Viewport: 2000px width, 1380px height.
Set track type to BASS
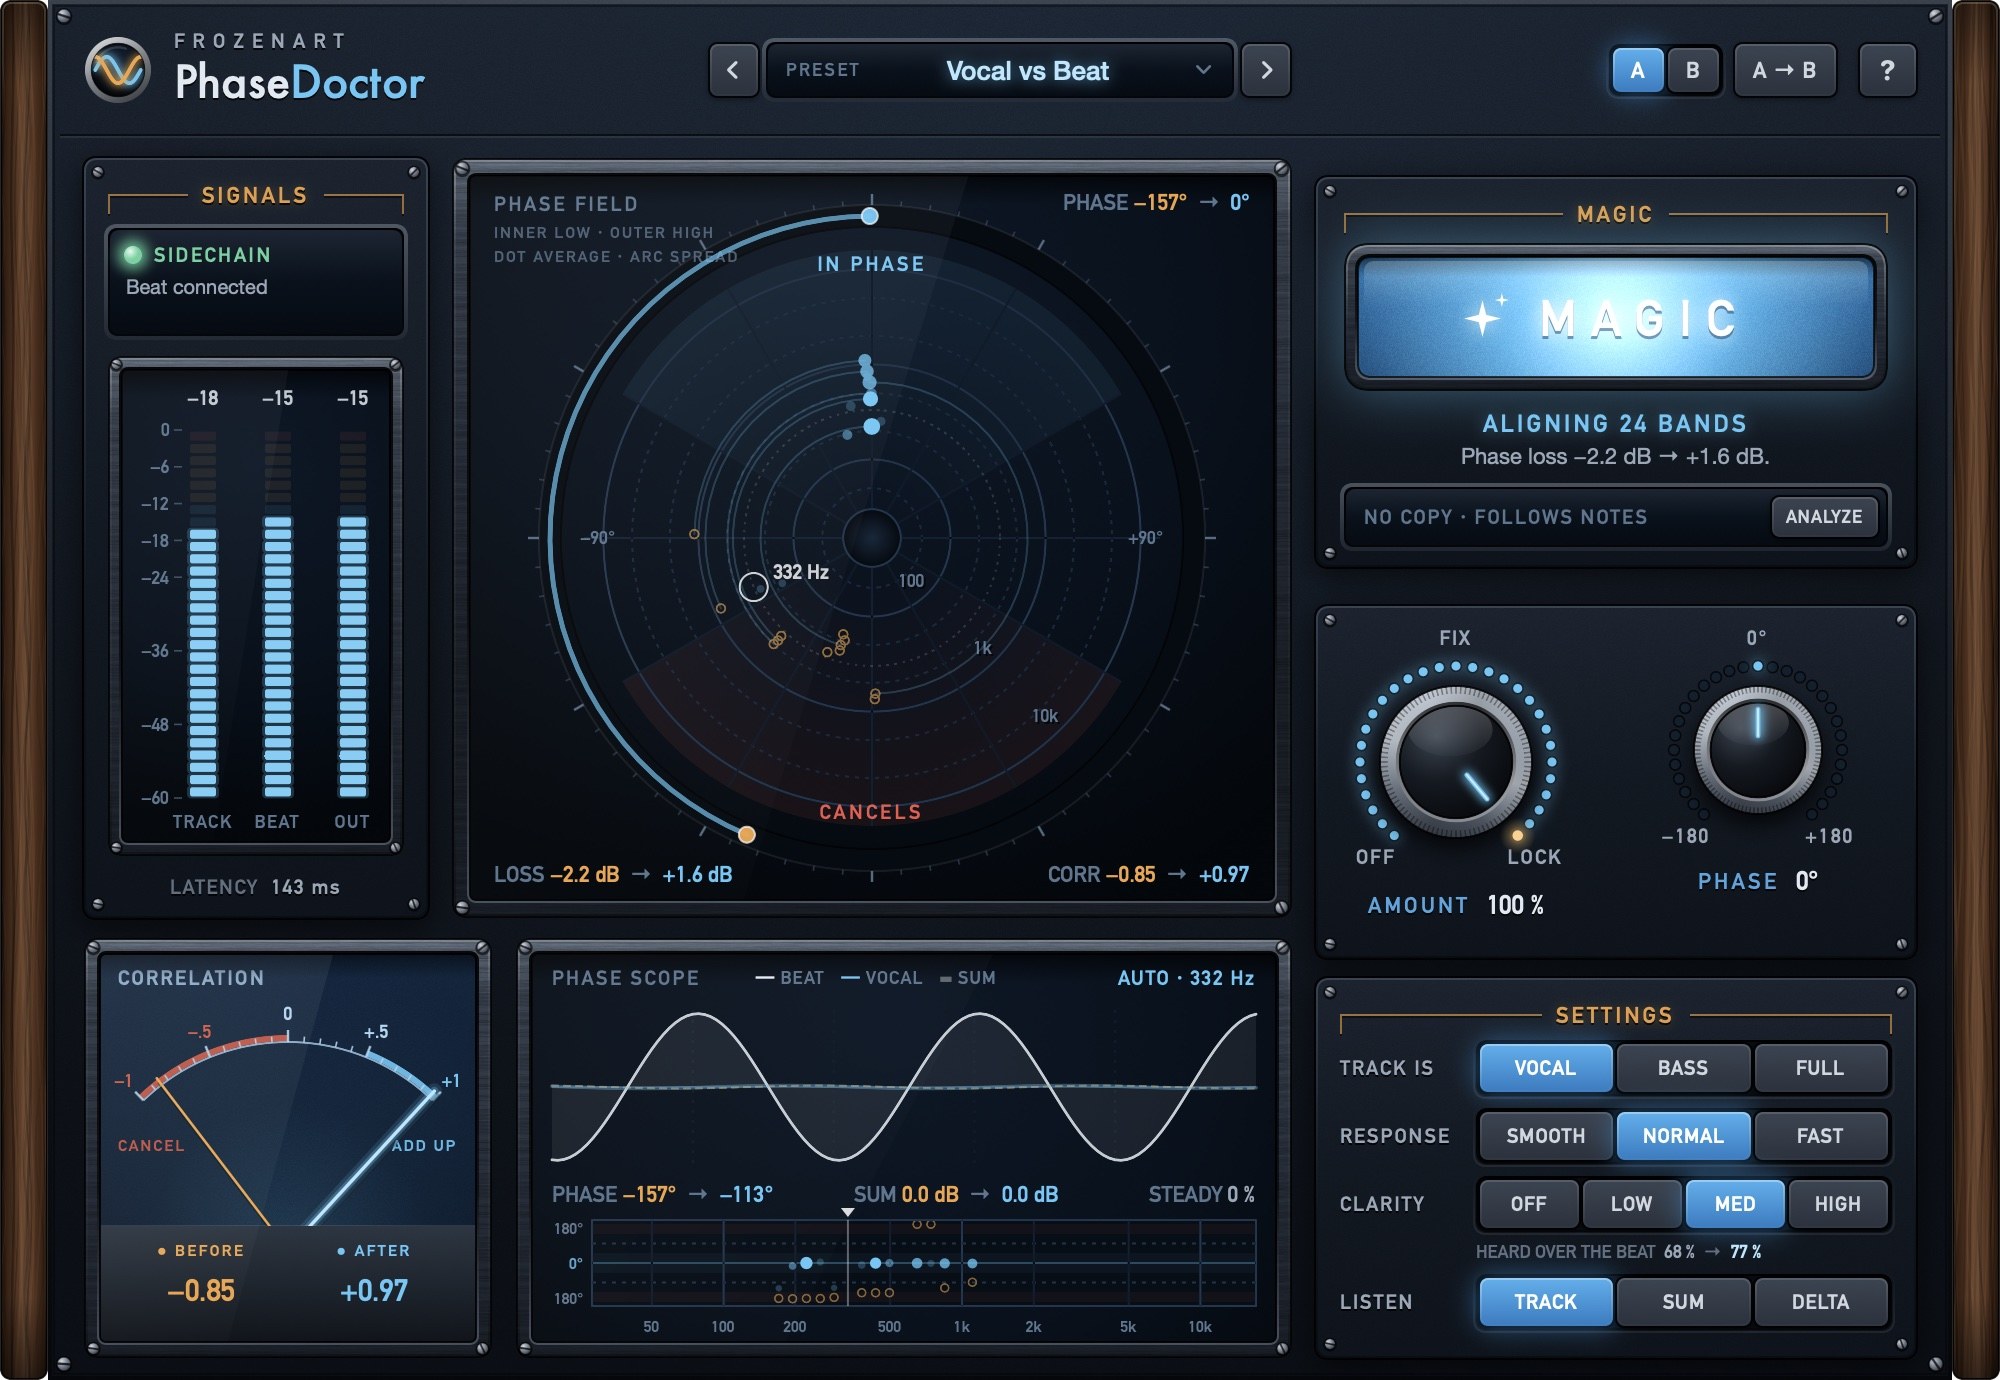click(x=1682, y=1068)
